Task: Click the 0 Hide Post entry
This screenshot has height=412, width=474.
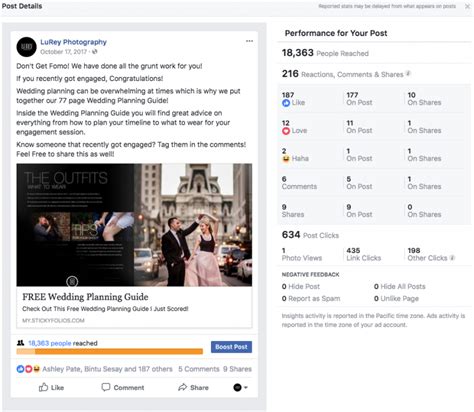Action: 301,286
